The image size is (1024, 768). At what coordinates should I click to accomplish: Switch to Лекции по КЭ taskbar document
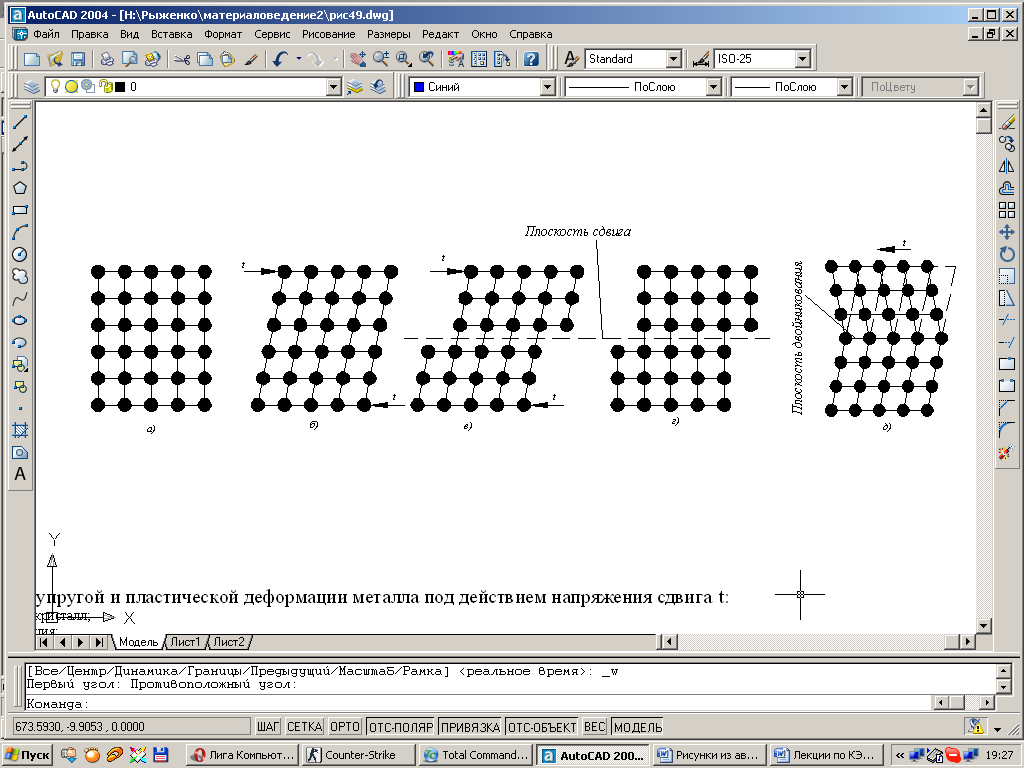(825, 755)
